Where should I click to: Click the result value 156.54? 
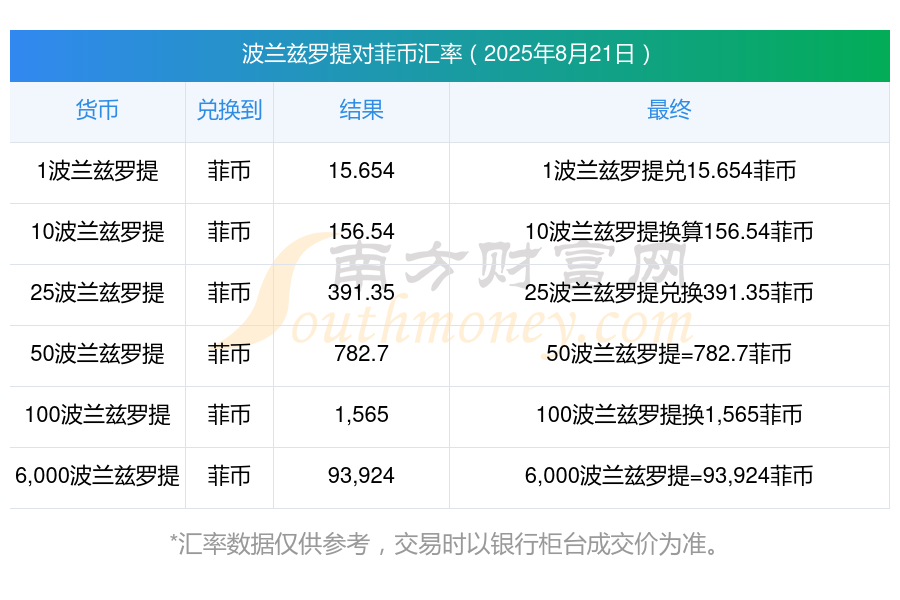click(361, 232)
